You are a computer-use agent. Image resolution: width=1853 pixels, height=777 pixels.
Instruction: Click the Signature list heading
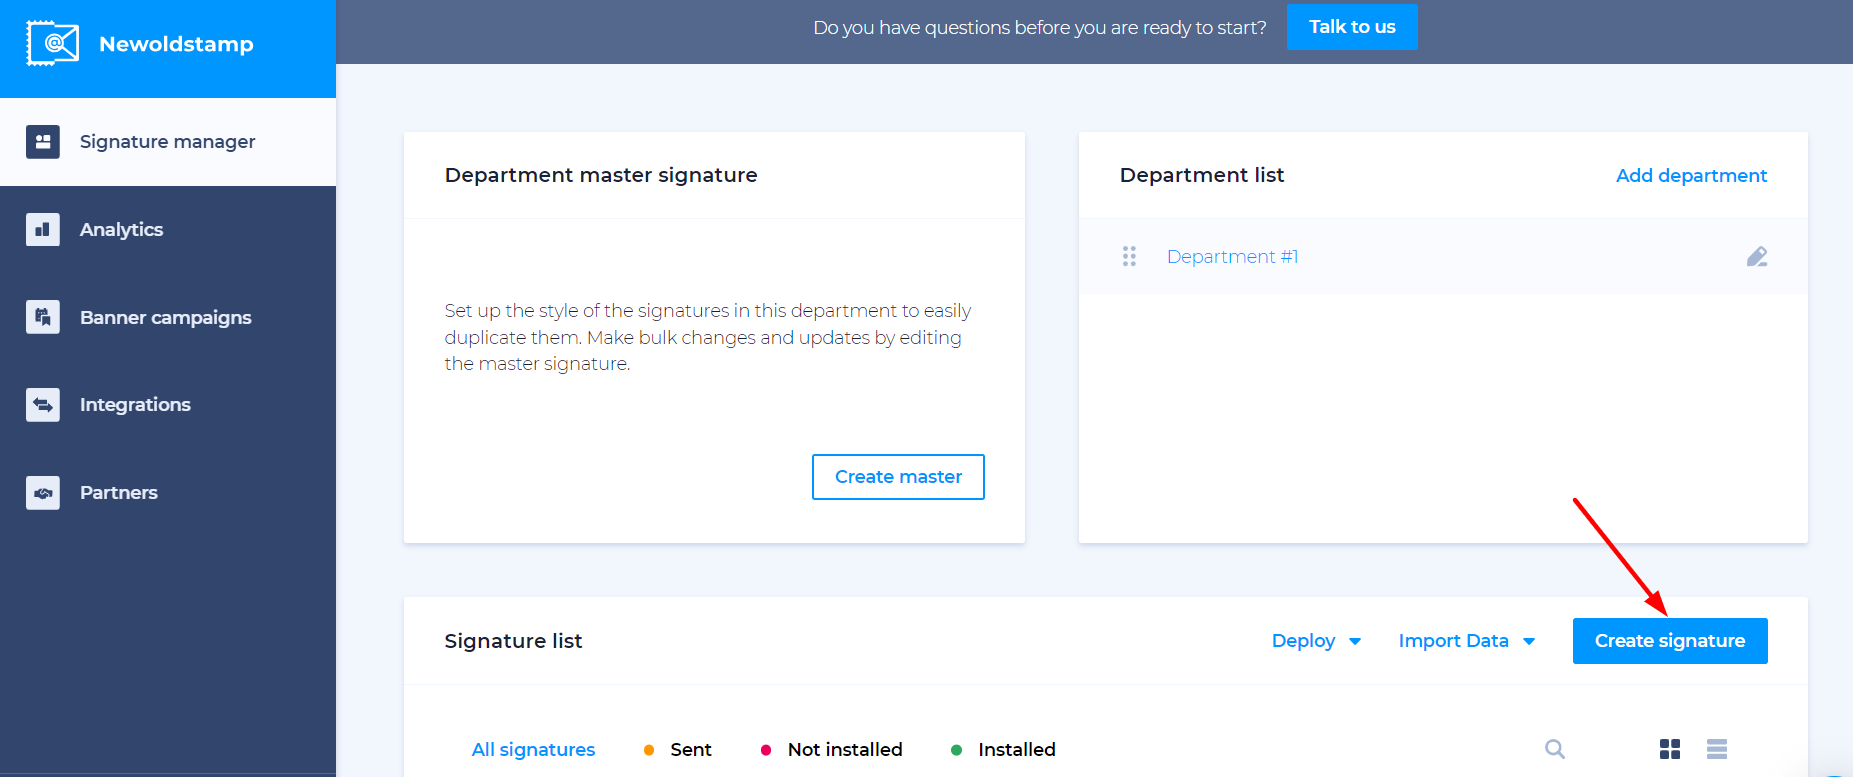[513, 641]
